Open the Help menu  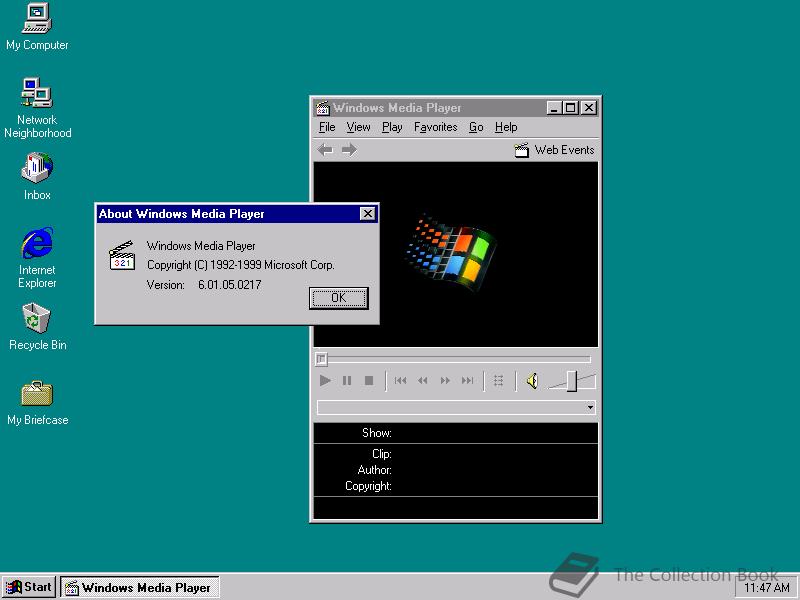[x=506, y=127]
